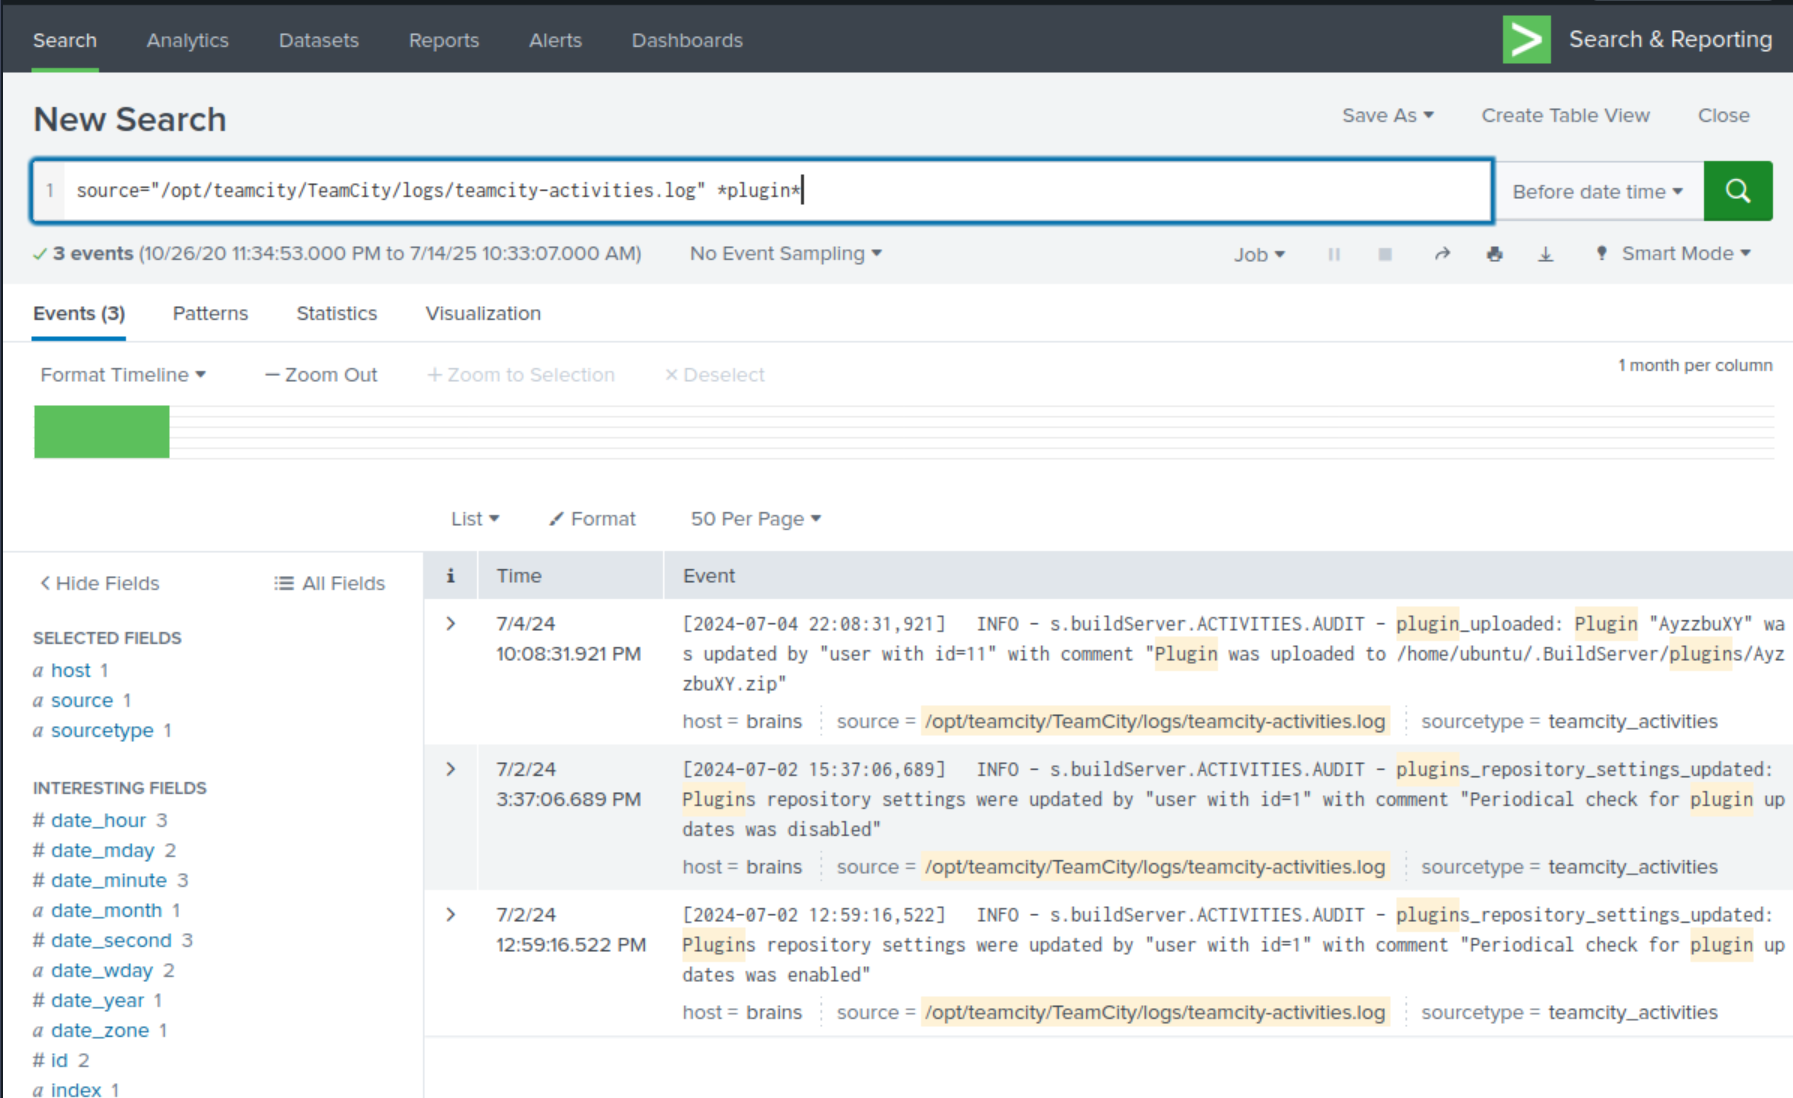1793x1098 pixels.
Task: Click the Close button
Action: (x=1724, y=115)
